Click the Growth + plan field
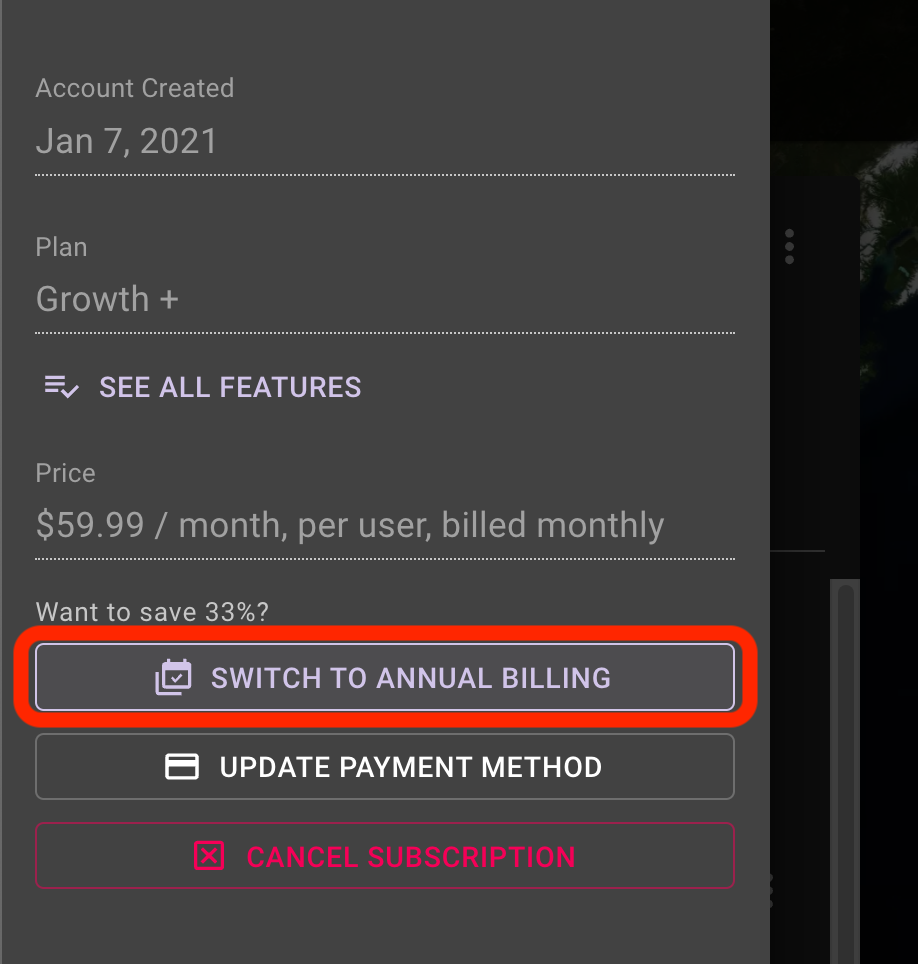Viewport: 918px width, 964px height. pyautogui.click(x=385, y=299)
